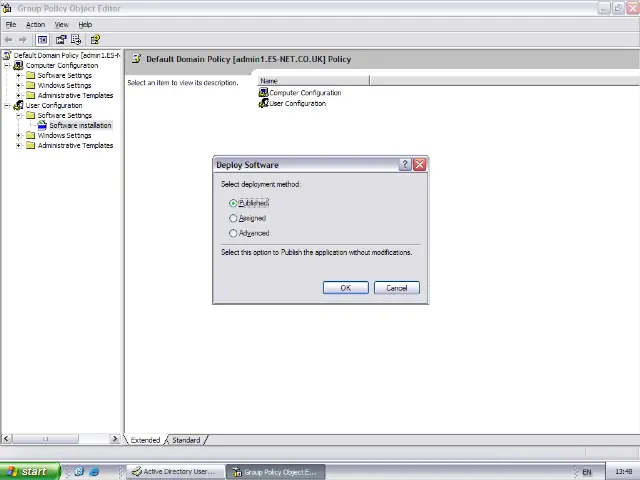Open the Windows Start button

coord(30,471)
